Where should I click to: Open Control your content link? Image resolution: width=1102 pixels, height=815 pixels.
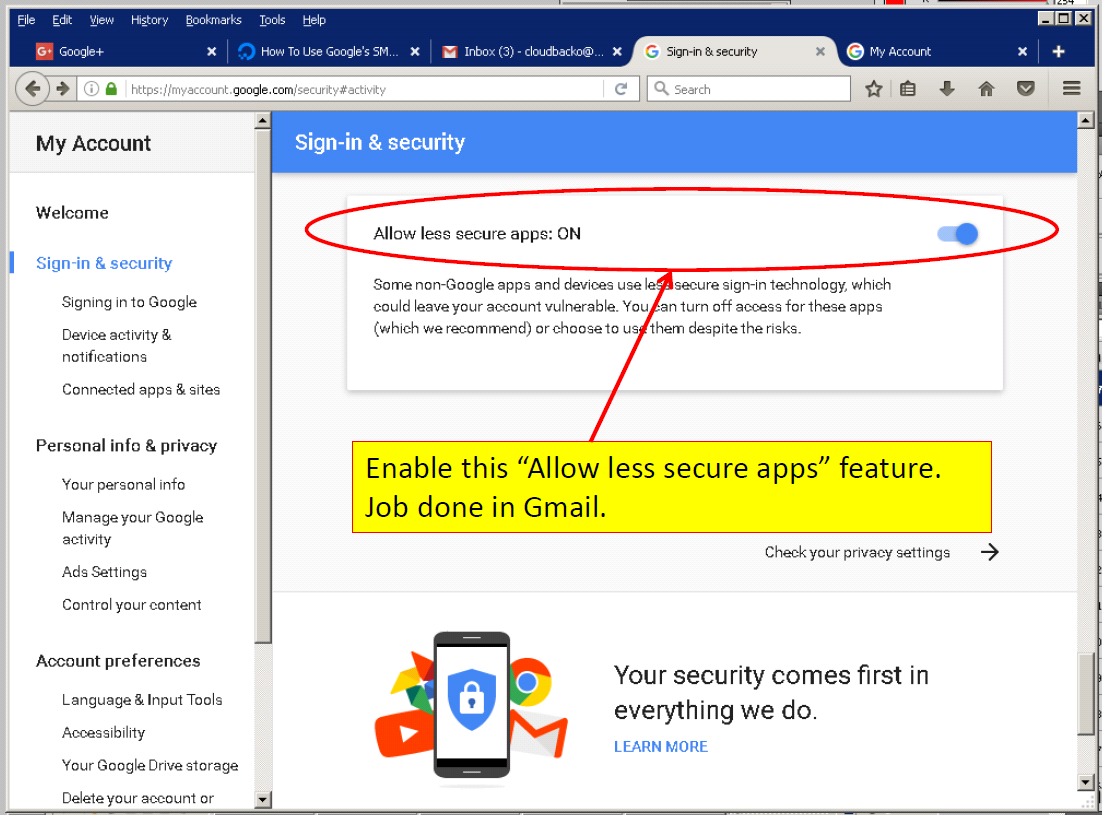(x=131, y=605)
